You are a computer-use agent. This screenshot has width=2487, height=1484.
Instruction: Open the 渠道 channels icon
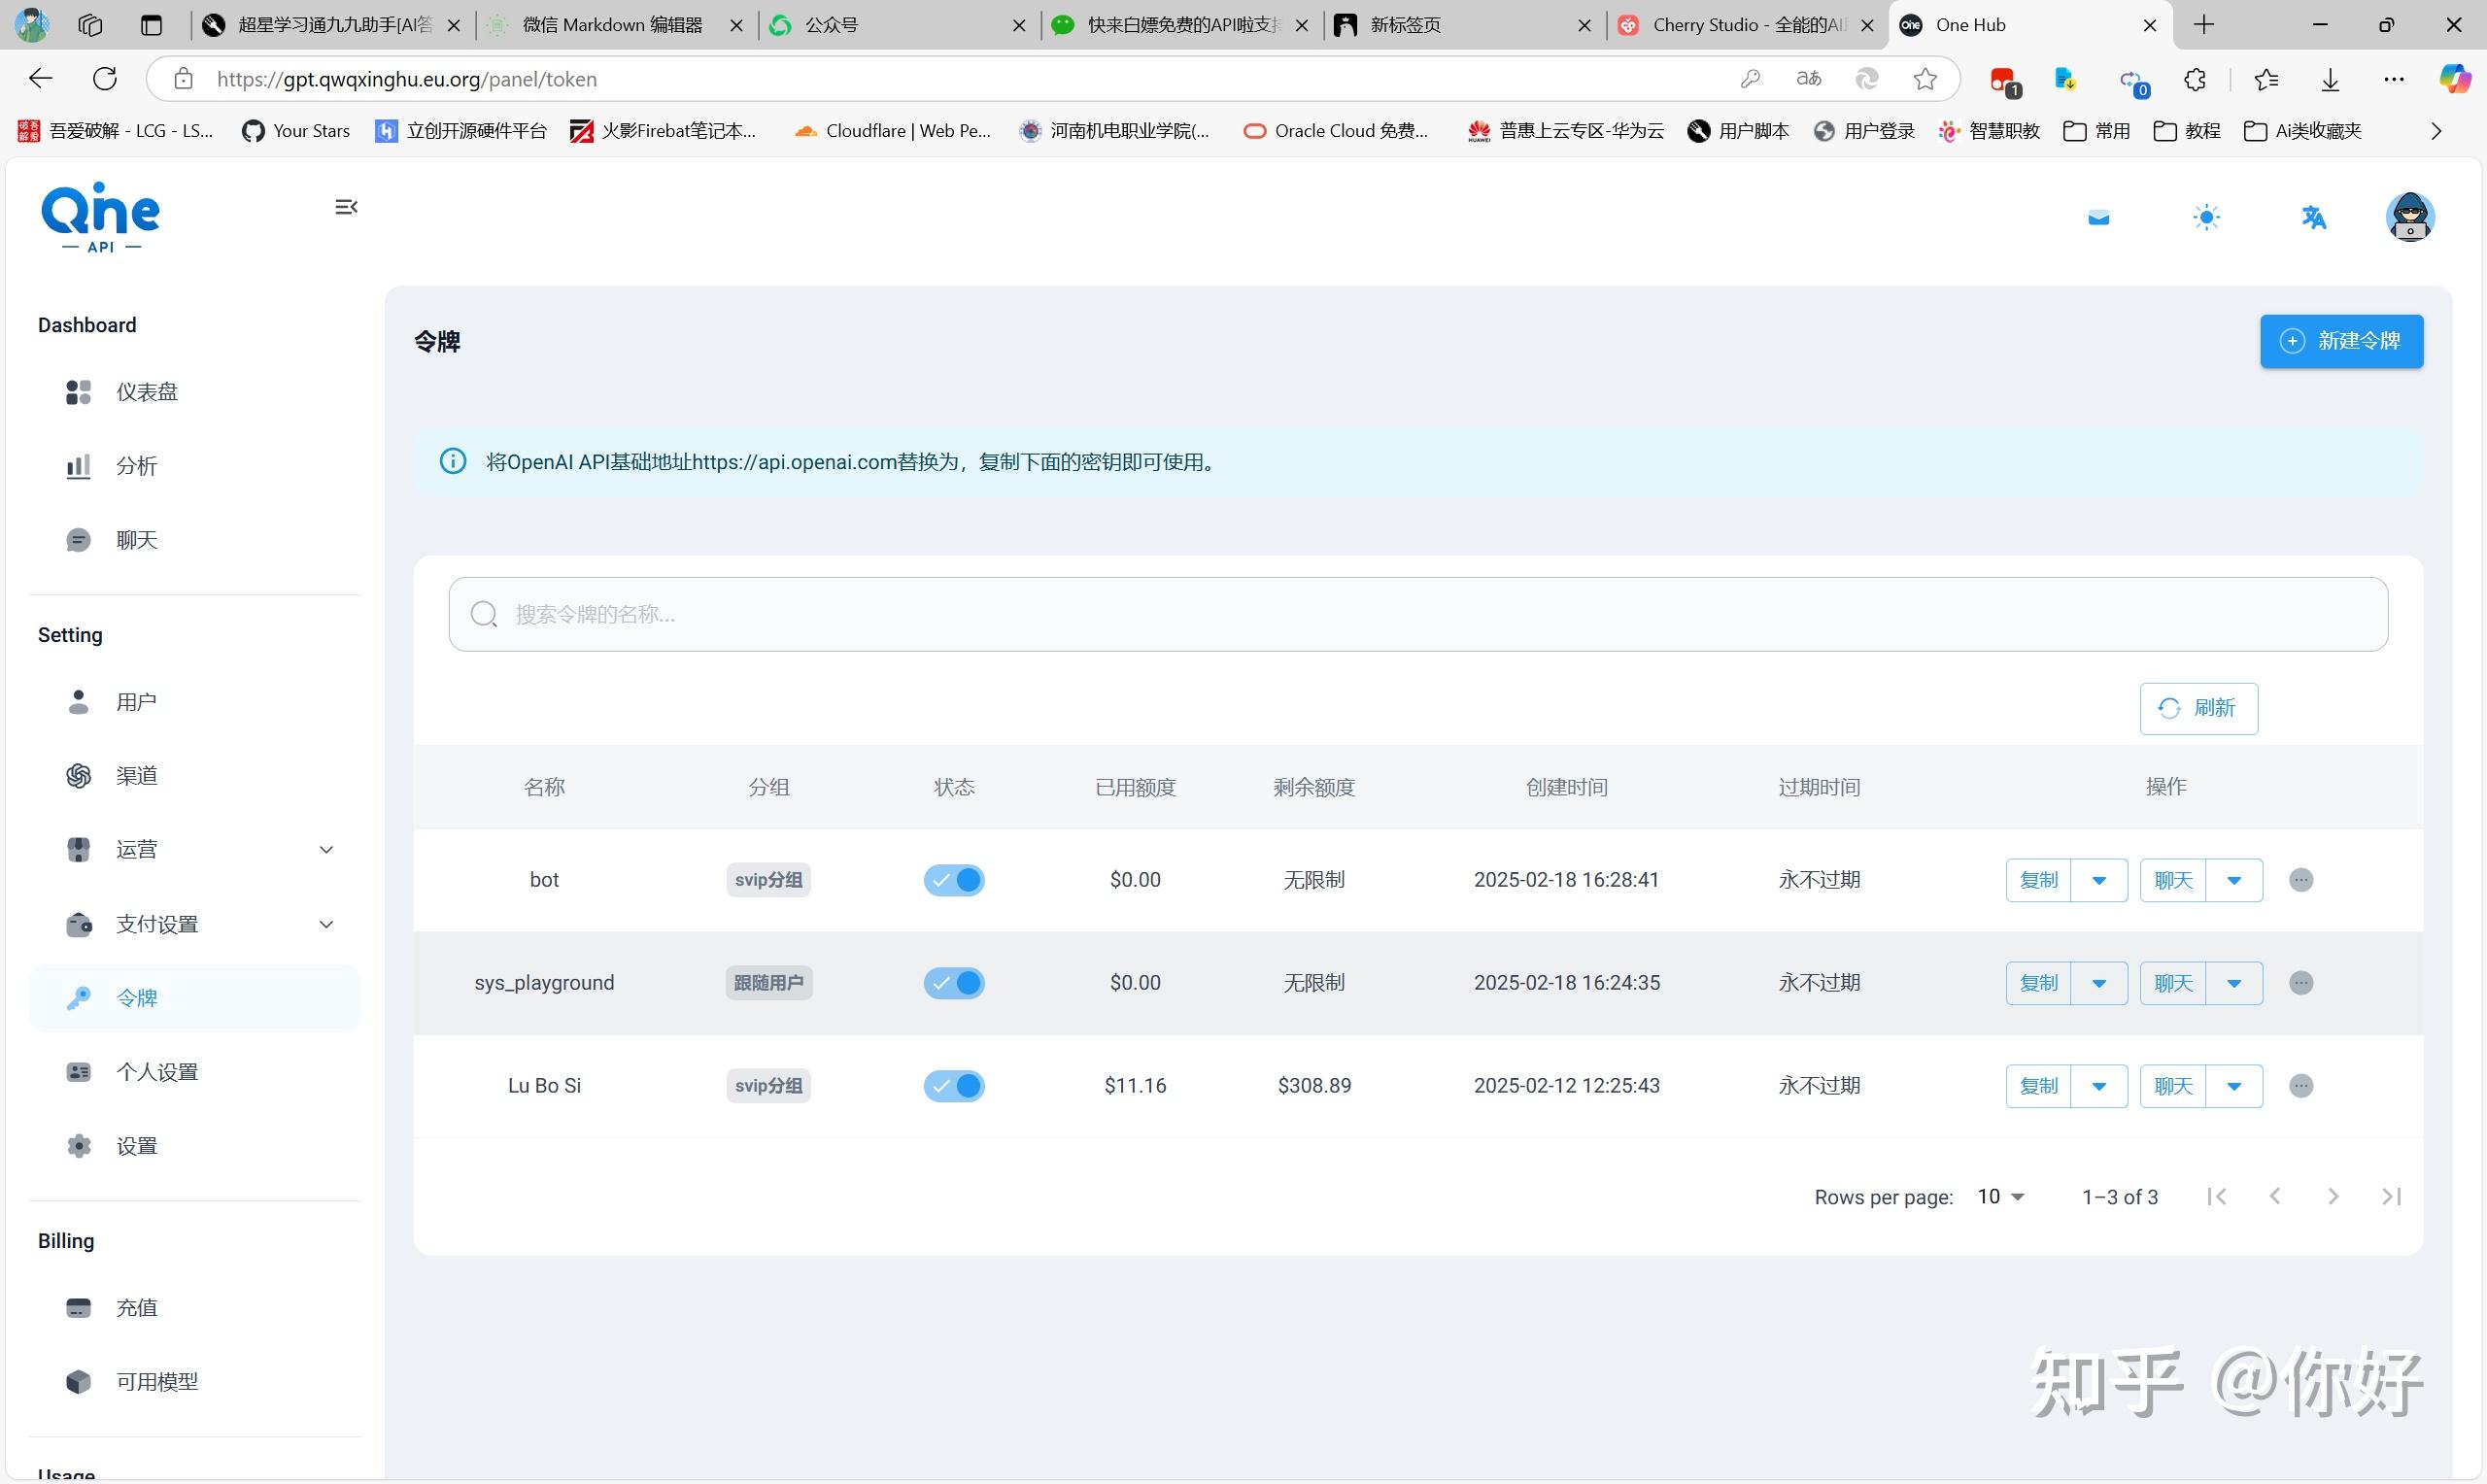79,775
